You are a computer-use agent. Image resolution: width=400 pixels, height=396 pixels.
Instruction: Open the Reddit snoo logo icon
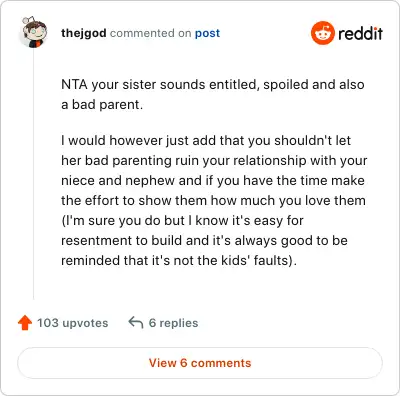pyautogui.click(x=322, y=33)
